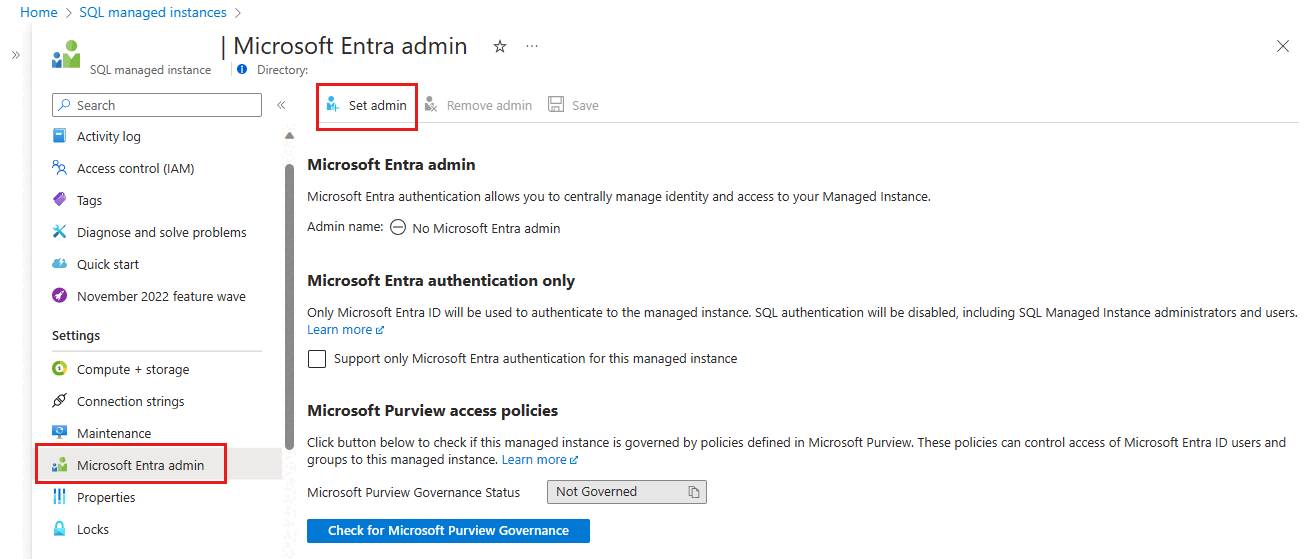Open Connection strings settings page

[130, 401]
